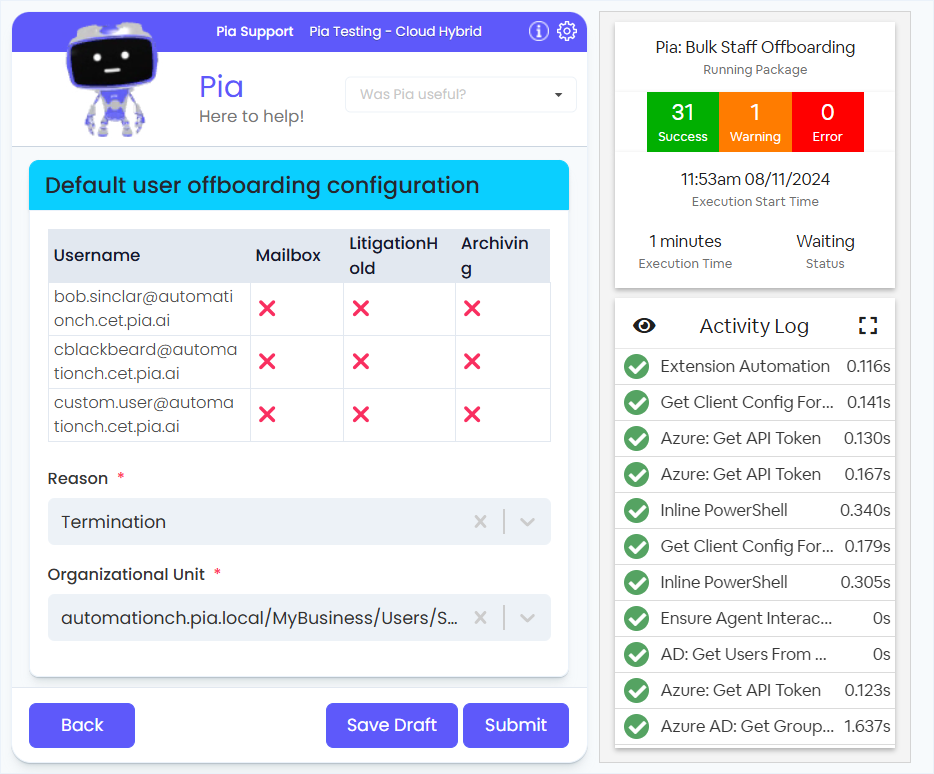Click the Back button
This screenshot has width=934, height=774.
click(x=82, y=725)
